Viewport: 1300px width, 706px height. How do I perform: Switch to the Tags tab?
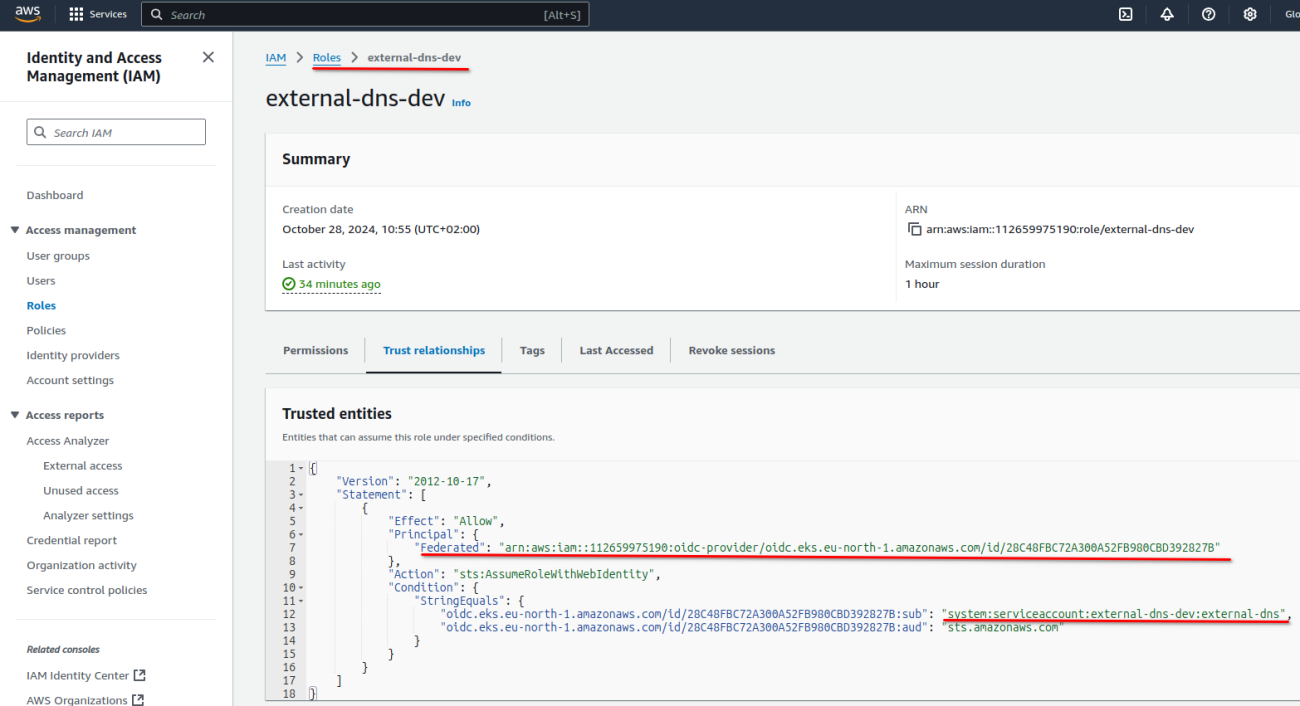click(x=532, y=350)
